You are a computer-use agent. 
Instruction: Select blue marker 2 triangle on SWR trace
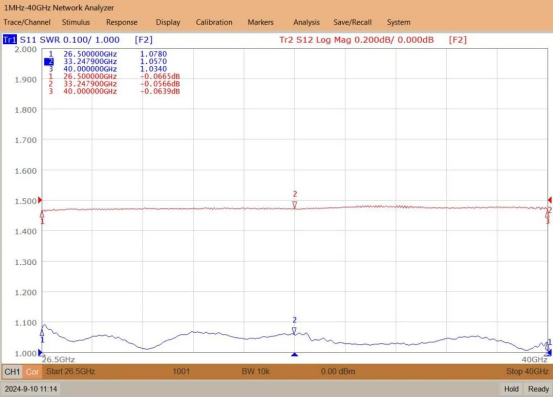(x=294, y=330)
